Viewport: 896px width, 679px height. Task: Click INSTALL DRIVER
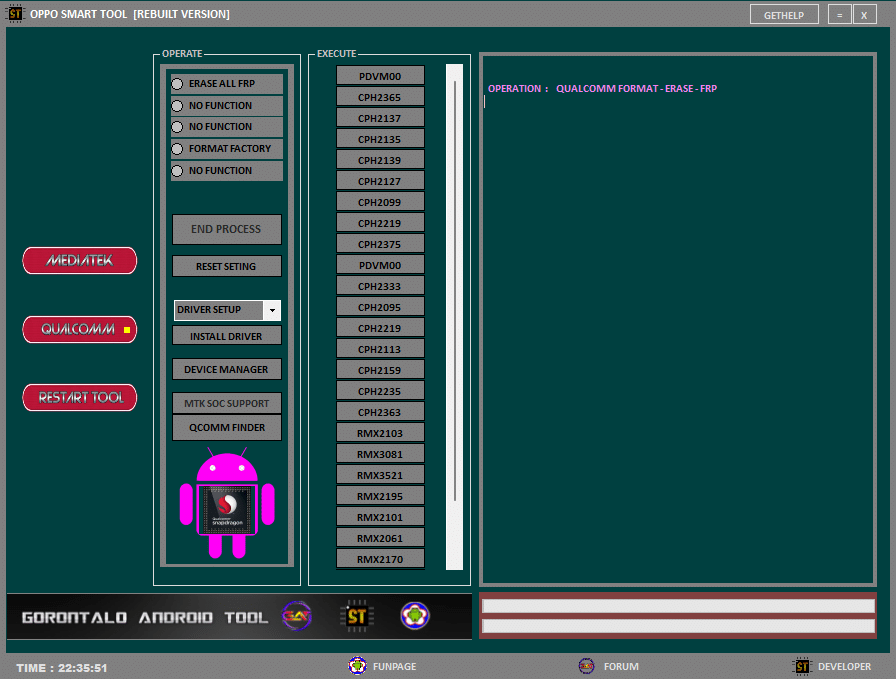click(x=227, y=336)
